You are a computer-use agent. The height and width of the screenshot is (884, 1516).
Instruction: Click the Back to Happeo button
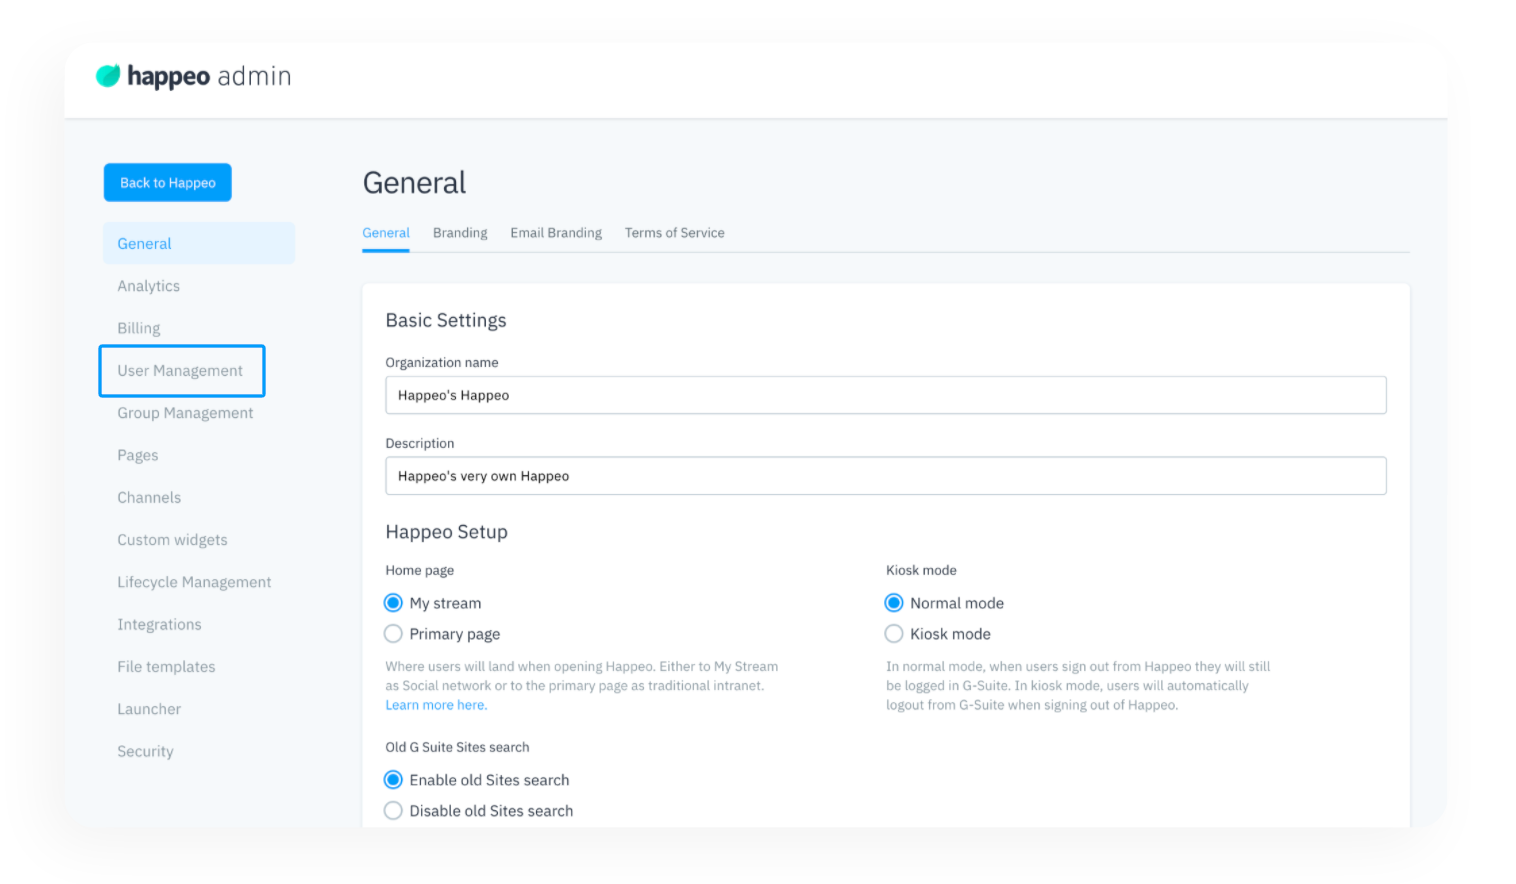click(168, 183)
